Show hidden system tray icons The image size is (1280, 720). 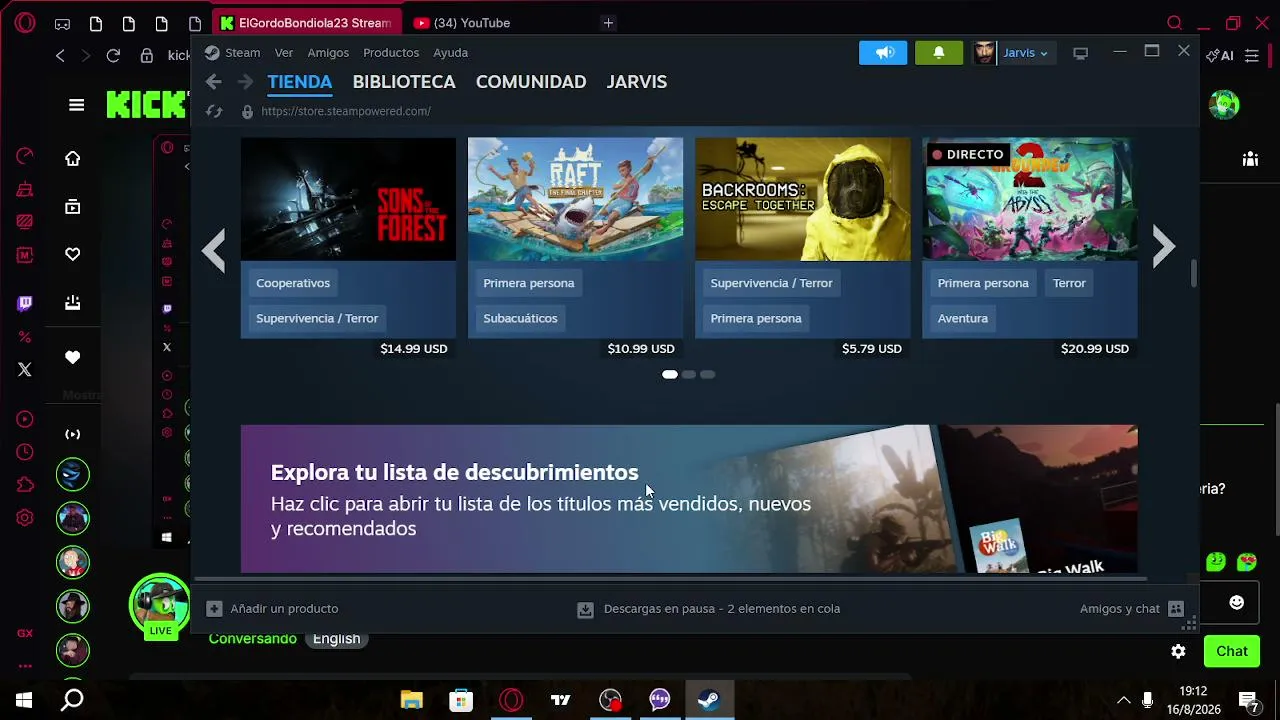(1123, 700)
